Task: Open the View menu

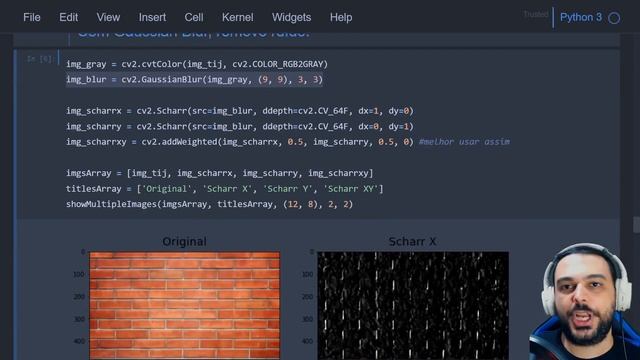Action: [108, 18]
